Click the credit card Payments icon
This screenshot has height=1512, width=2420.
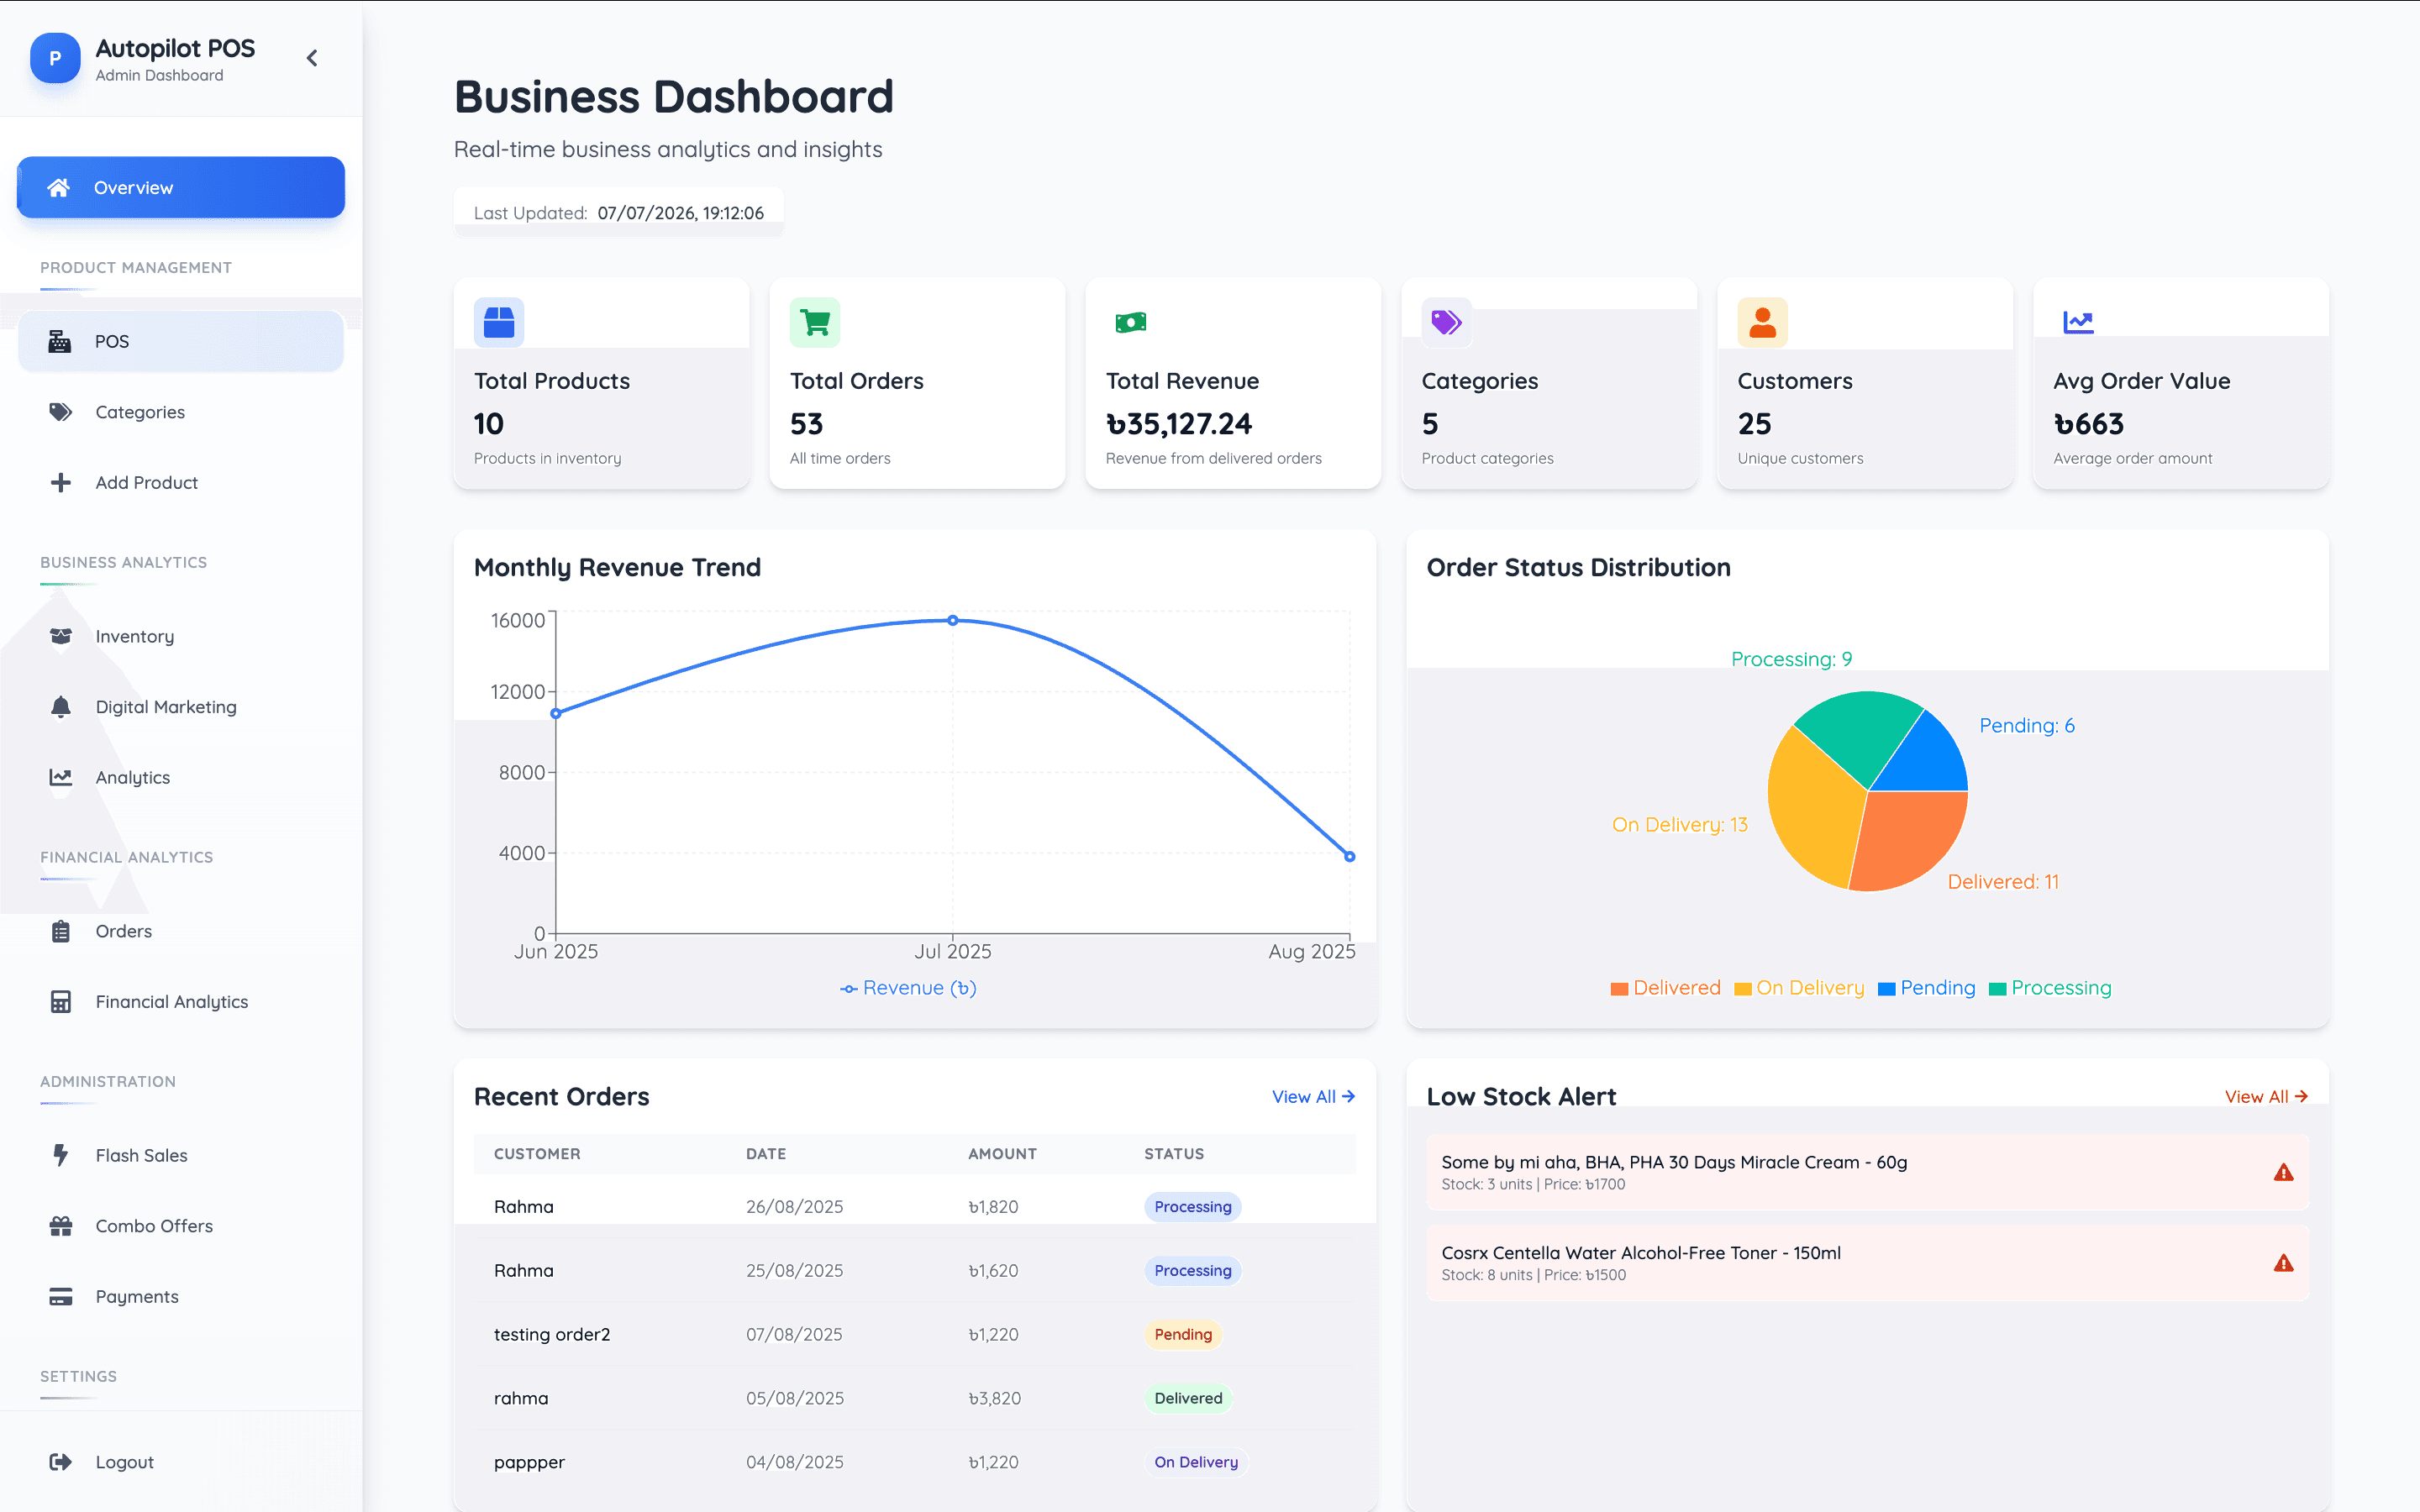tap(61, 1296)
